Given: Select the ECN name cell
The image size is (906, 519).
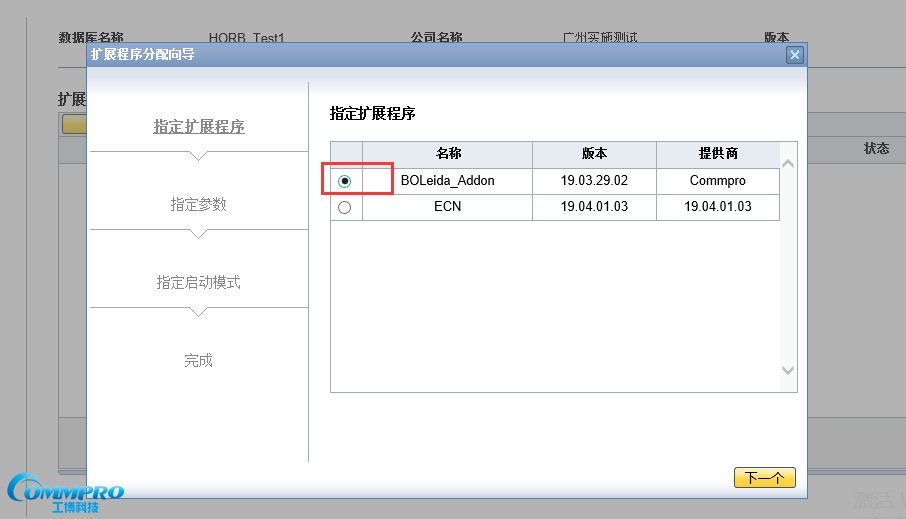Looking at the screenshot, I should coord(447,207).
